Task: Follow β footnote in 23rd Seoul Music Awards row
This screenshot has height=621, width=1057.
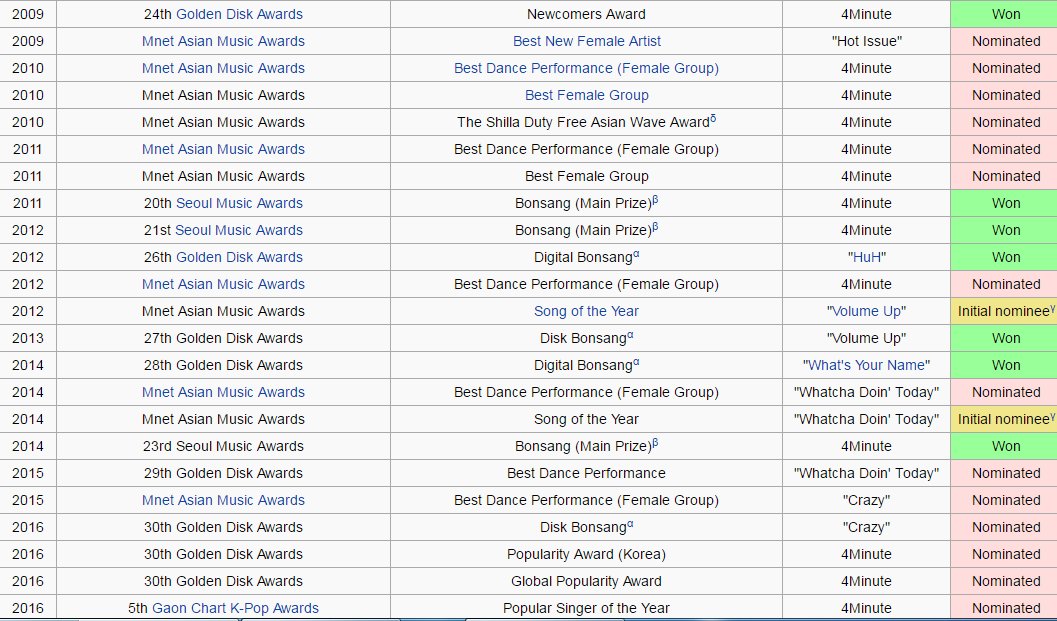Action: [x=655, y=442]
